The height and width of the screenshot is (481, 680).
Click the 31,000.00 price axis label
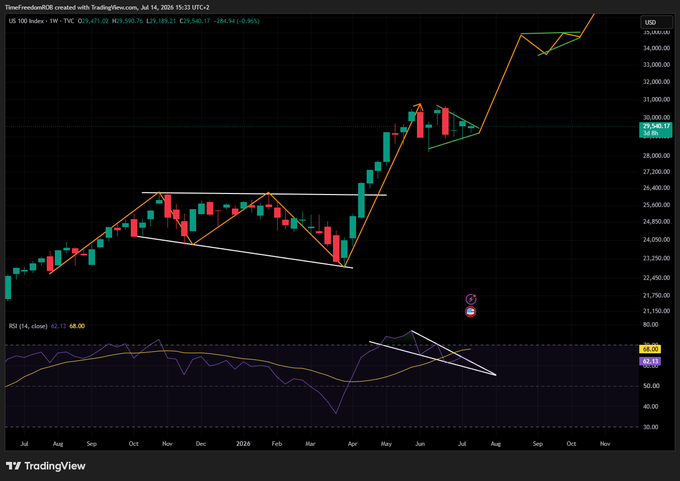(656, 100)
